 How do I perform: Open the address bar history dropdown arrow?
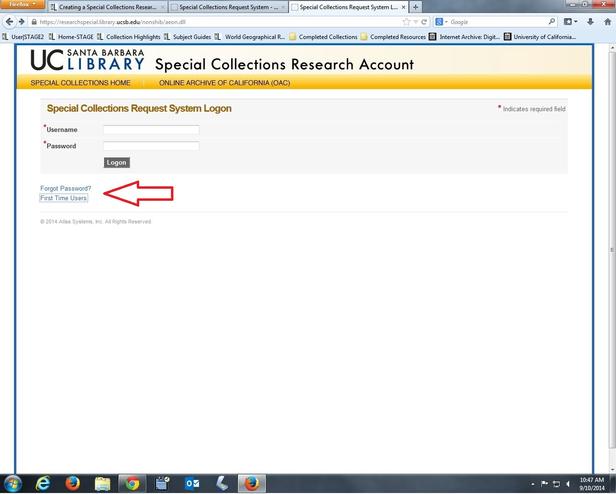click(x=414, y=21)
